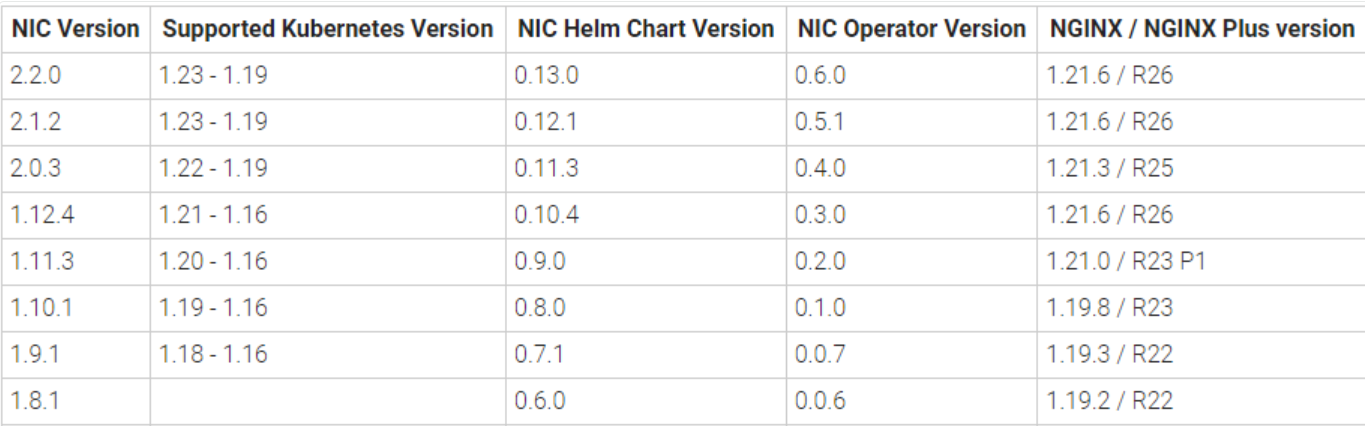This screenshot has height=426, width=1365.
Task: Click NIC version 1.12.4 cell
Action: pos(40,215)
